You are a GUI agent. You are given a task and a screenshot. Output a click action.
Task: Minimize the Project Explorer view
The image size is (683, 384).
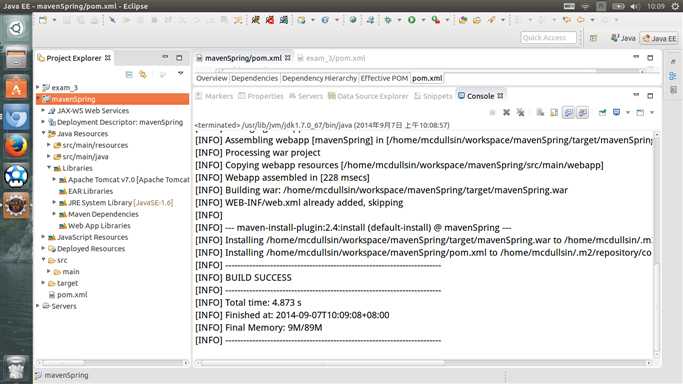point(165,57)
